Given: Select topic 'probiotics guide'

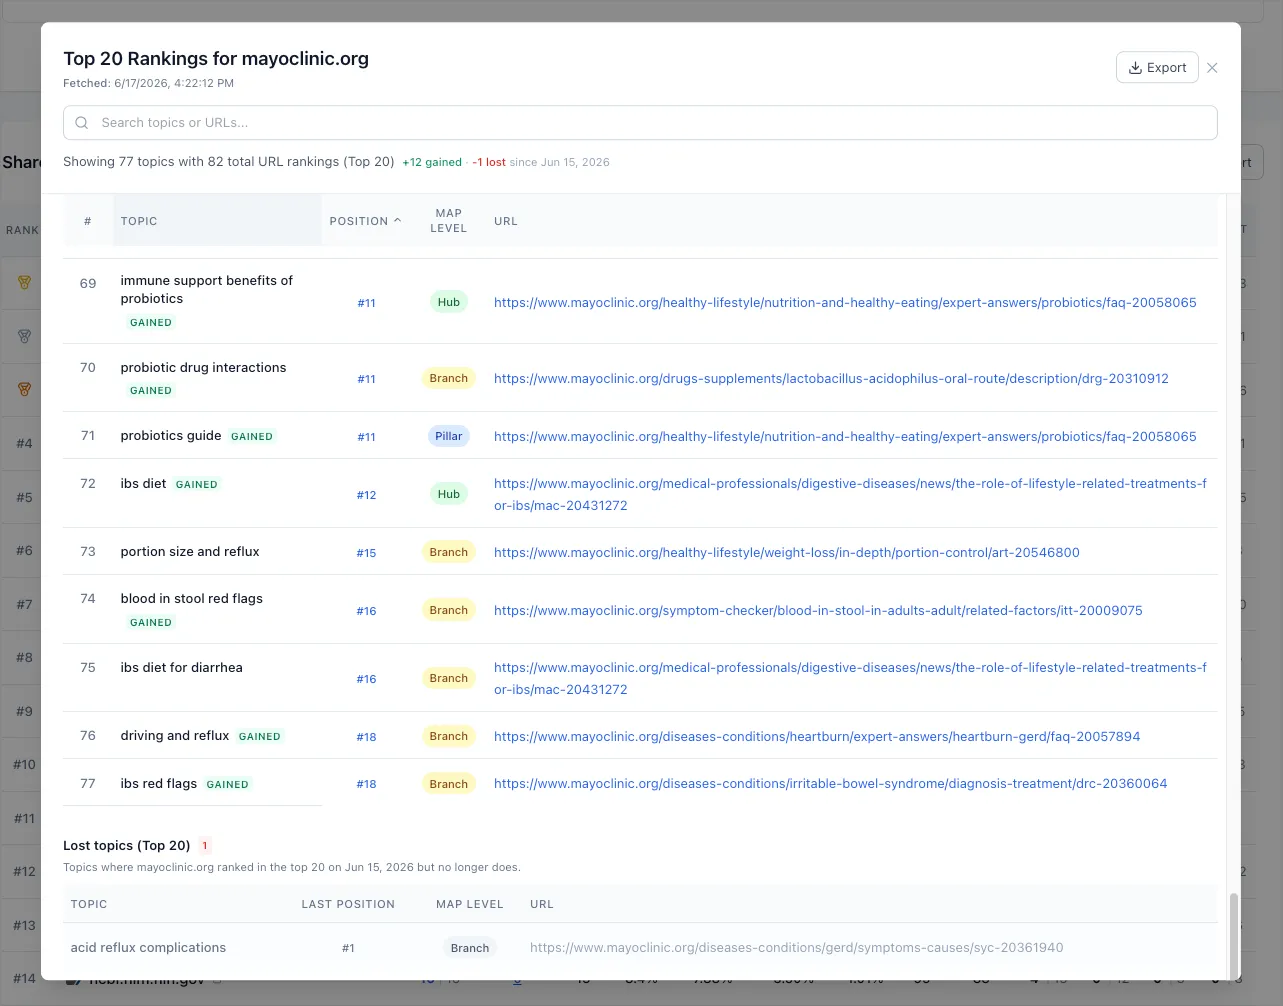Looking at the screenshot, I should 171,435.
